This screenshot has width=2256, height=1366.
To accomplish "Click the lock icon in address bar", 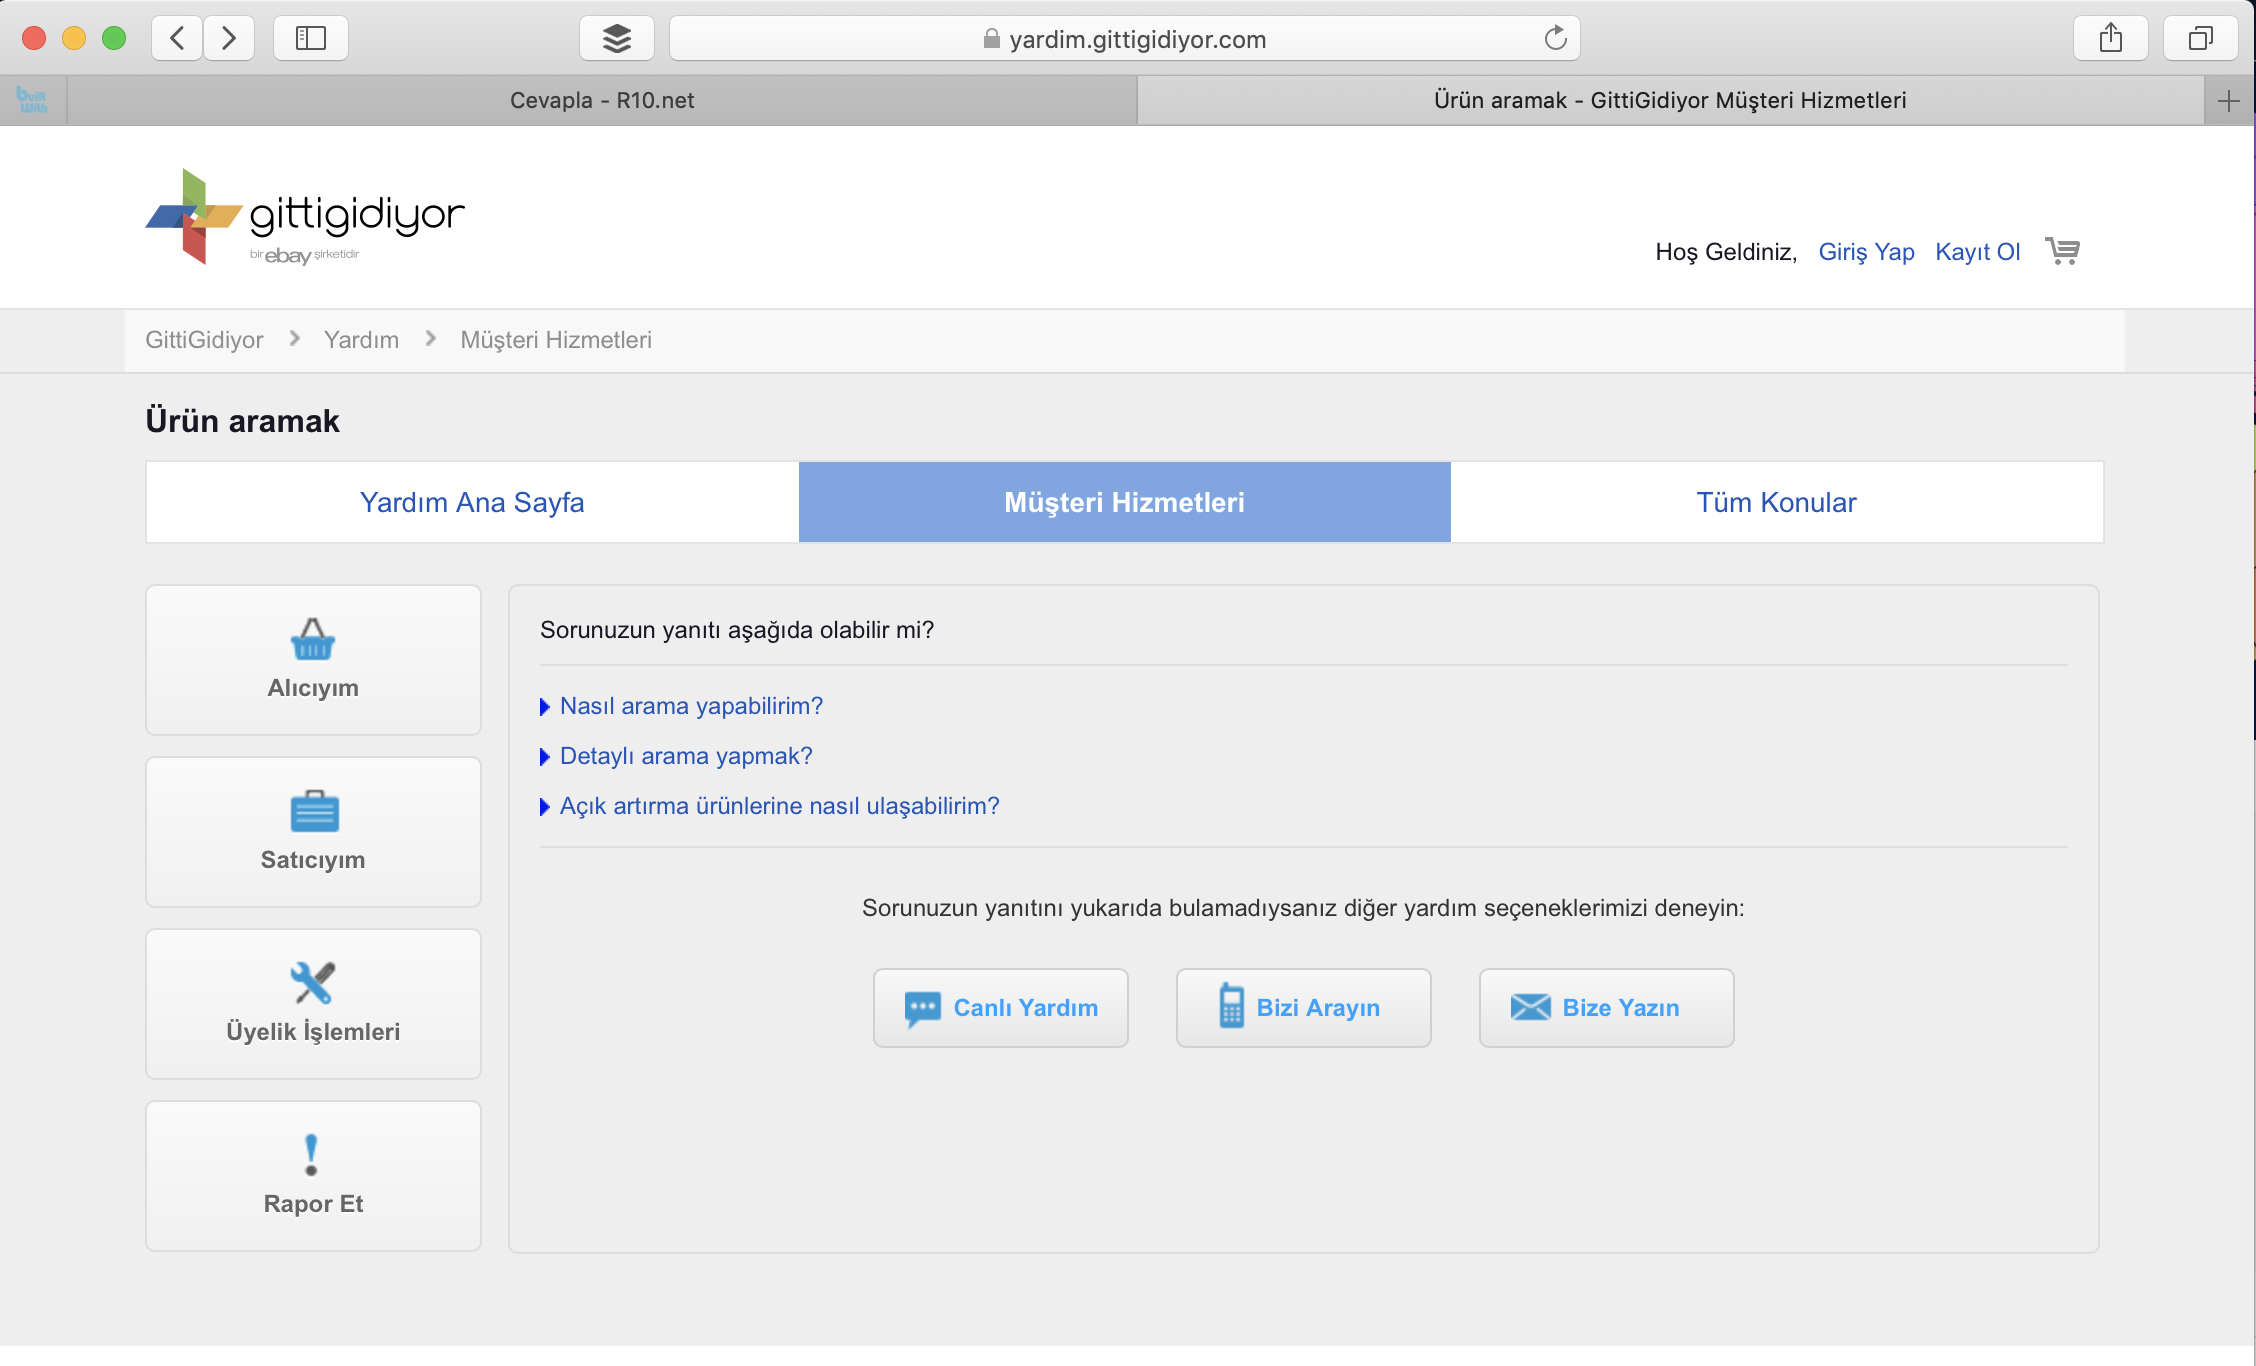I will tap(991, 39).
